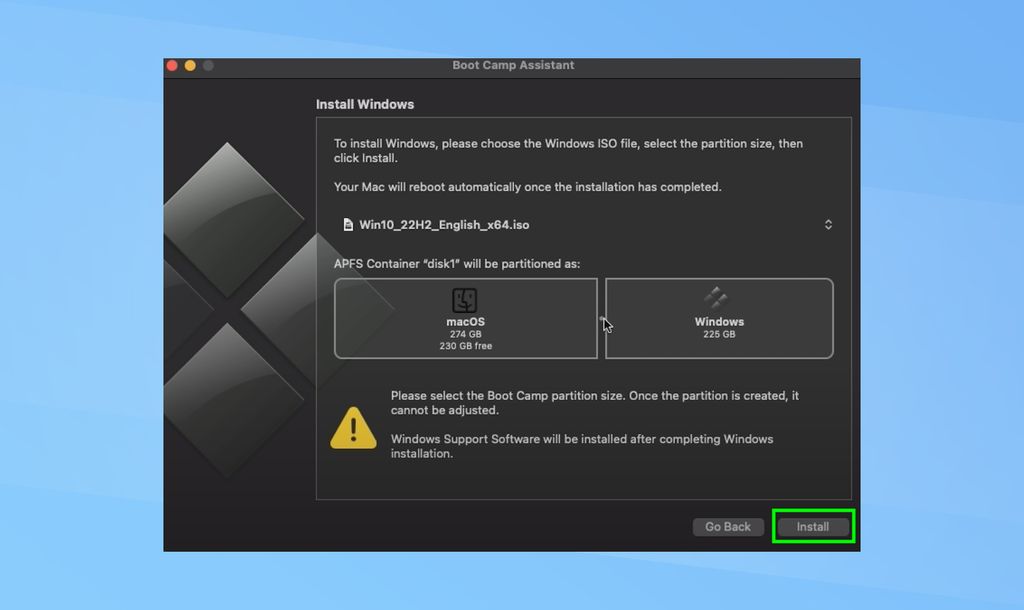1024x610 pixels.
Task: Expand the ISO chooser for Win10_22H2_English_x64.iso
Action: click(x=828, y=224)
